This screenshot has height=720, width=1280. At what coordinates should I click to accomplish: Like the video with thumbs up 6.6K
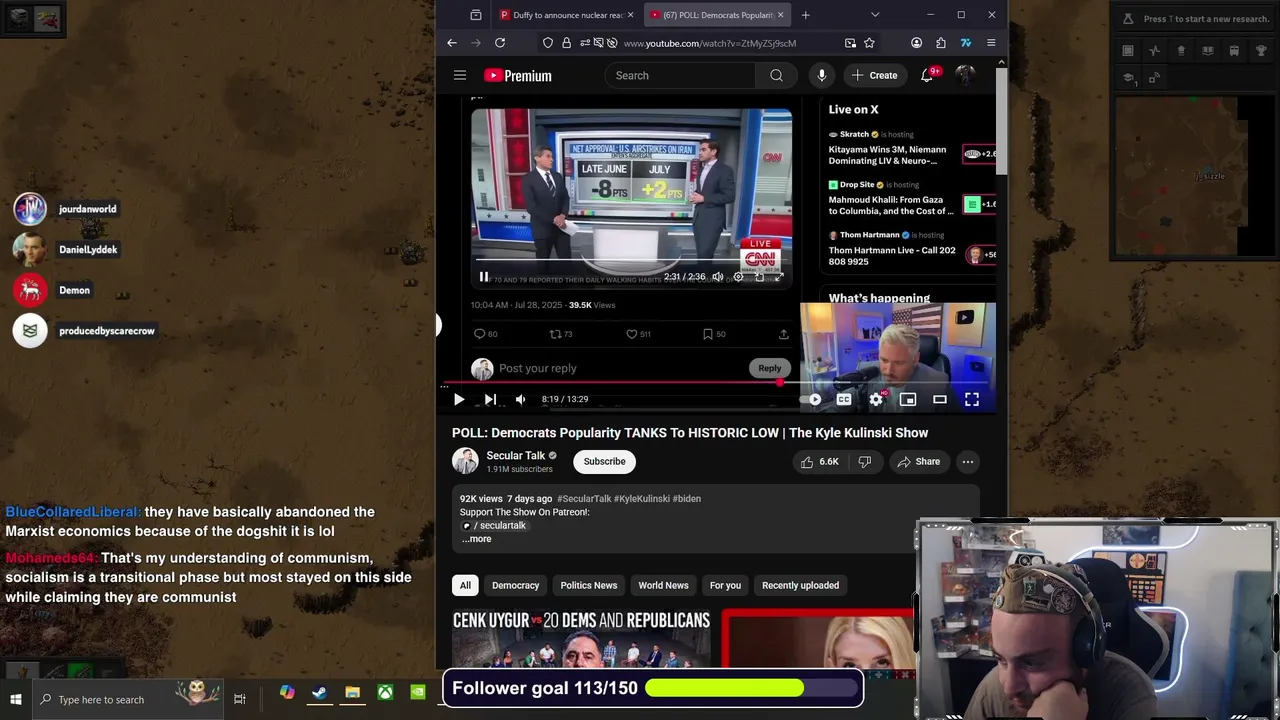tap(820, 462)
